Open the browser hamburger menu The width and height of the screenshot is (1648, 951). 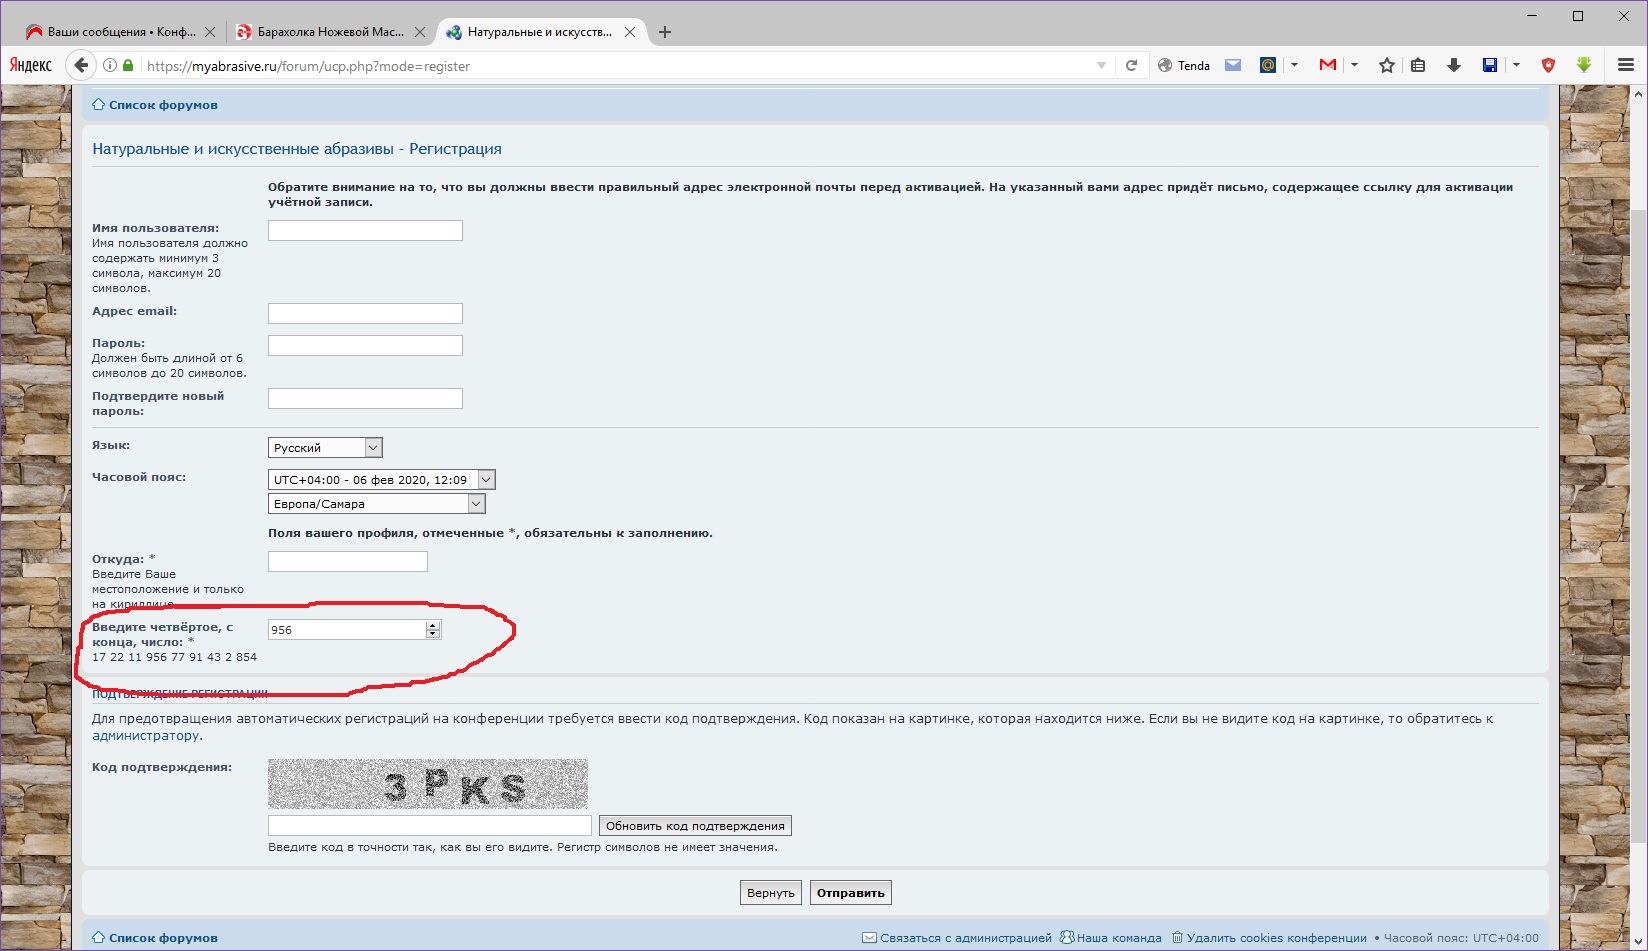click(1625, 65)
